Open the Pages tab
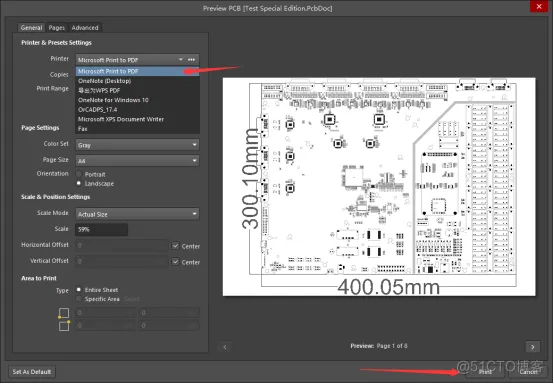 click(57, 28)
